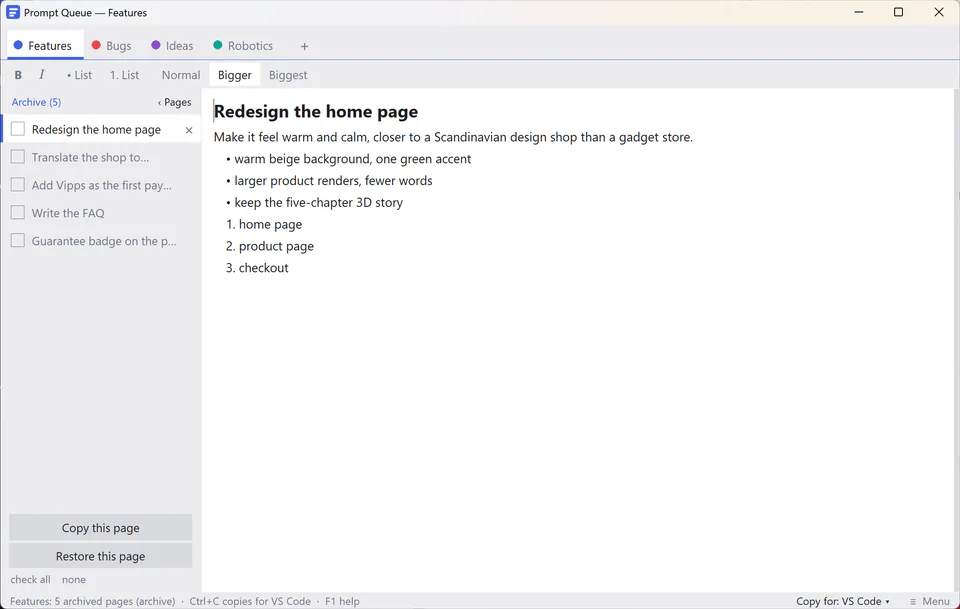
Task: Click the Copy this page button
Action: tap(100, 528)
